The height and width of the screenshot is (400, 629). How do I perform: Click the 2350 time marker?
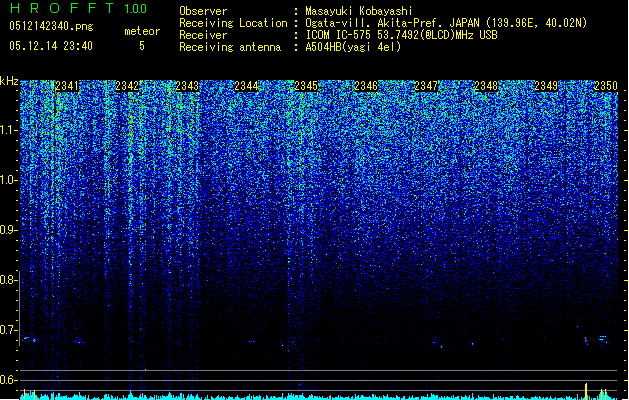click(x=606, y=86)
